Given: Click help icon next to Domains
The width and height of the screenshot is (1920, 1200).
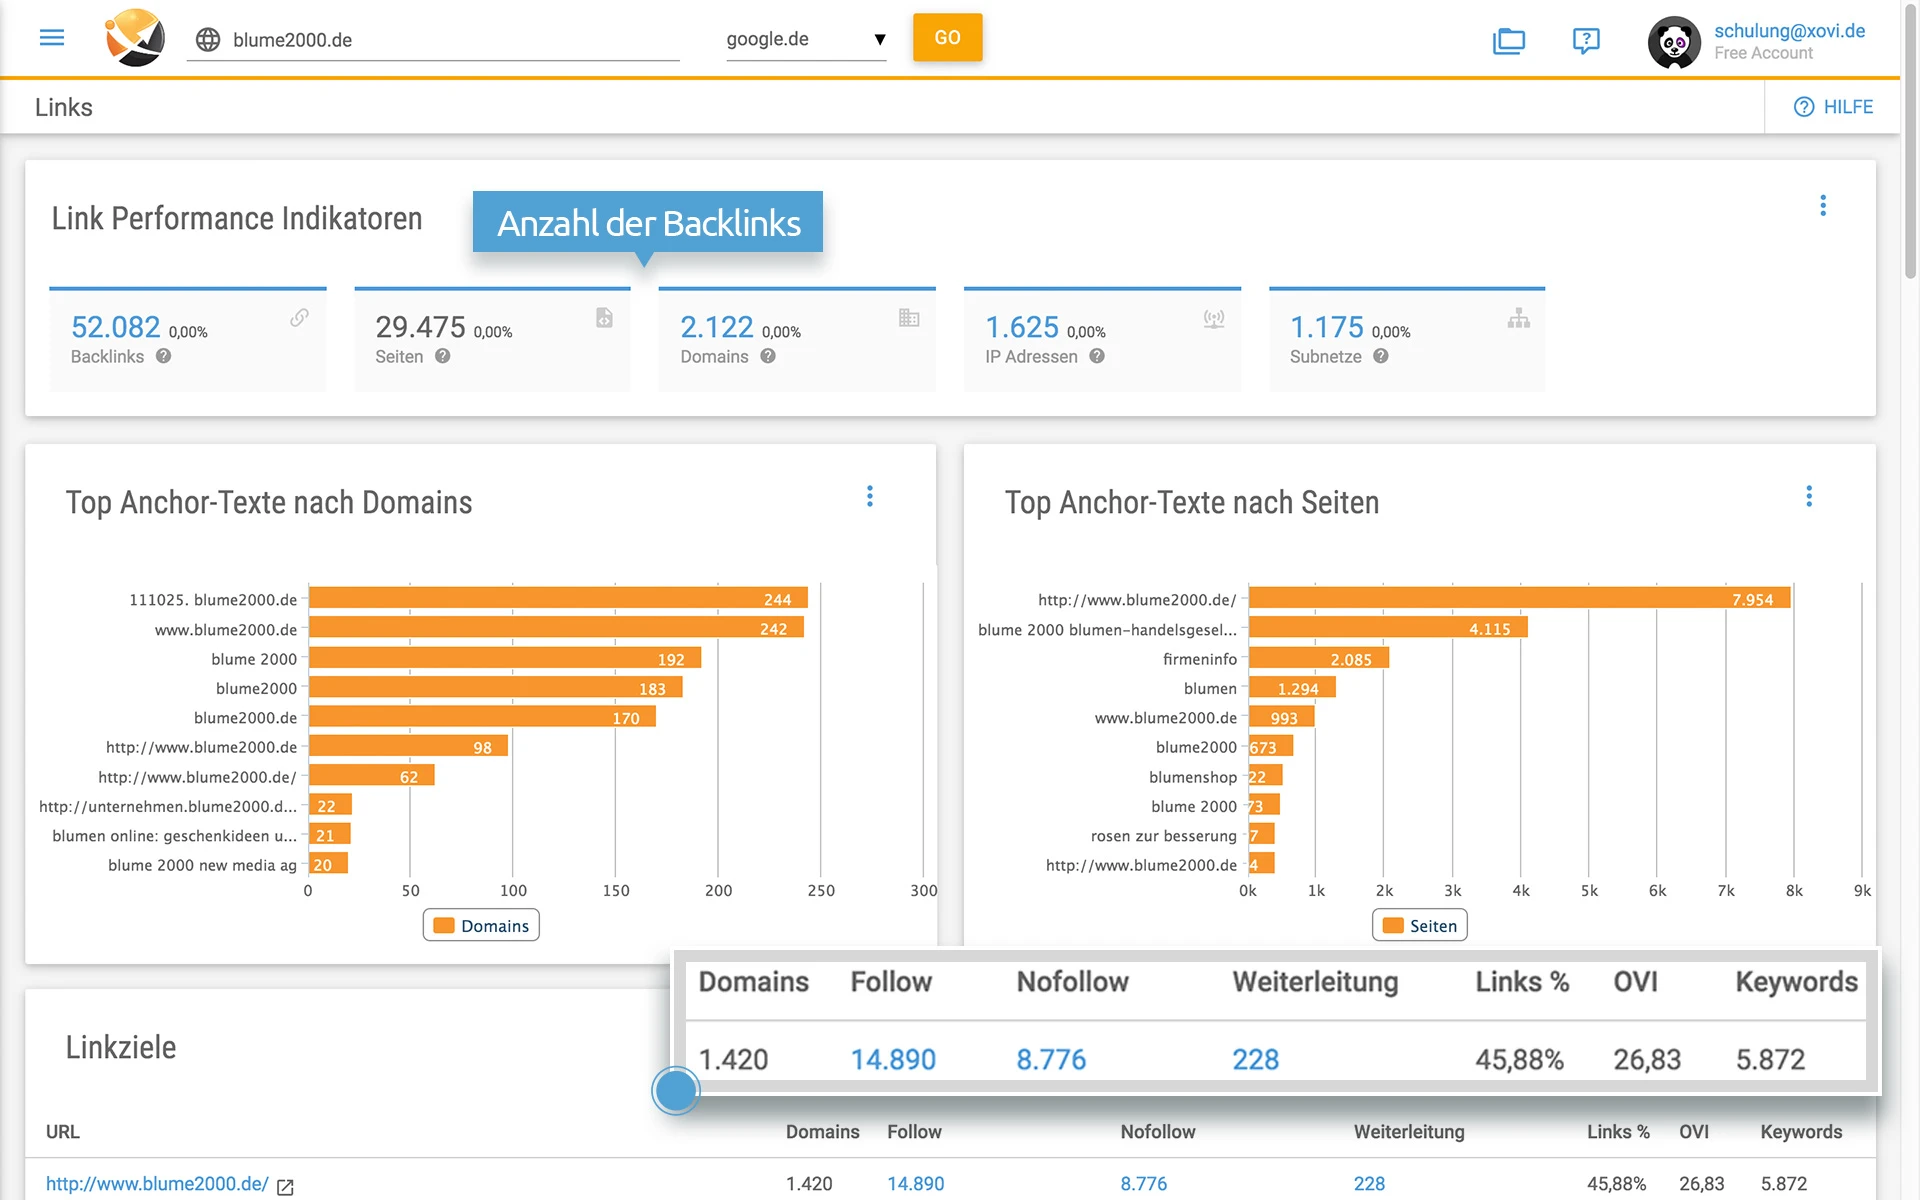Looking at the screenshot, I should pos(768,356).
